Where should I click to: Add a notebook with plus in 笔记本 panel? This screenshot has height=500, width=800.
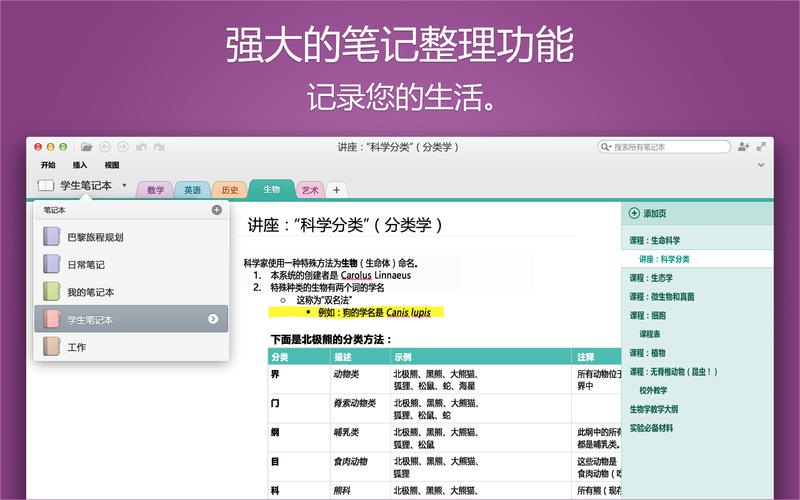pyautogui.click(x=217, y=210)
